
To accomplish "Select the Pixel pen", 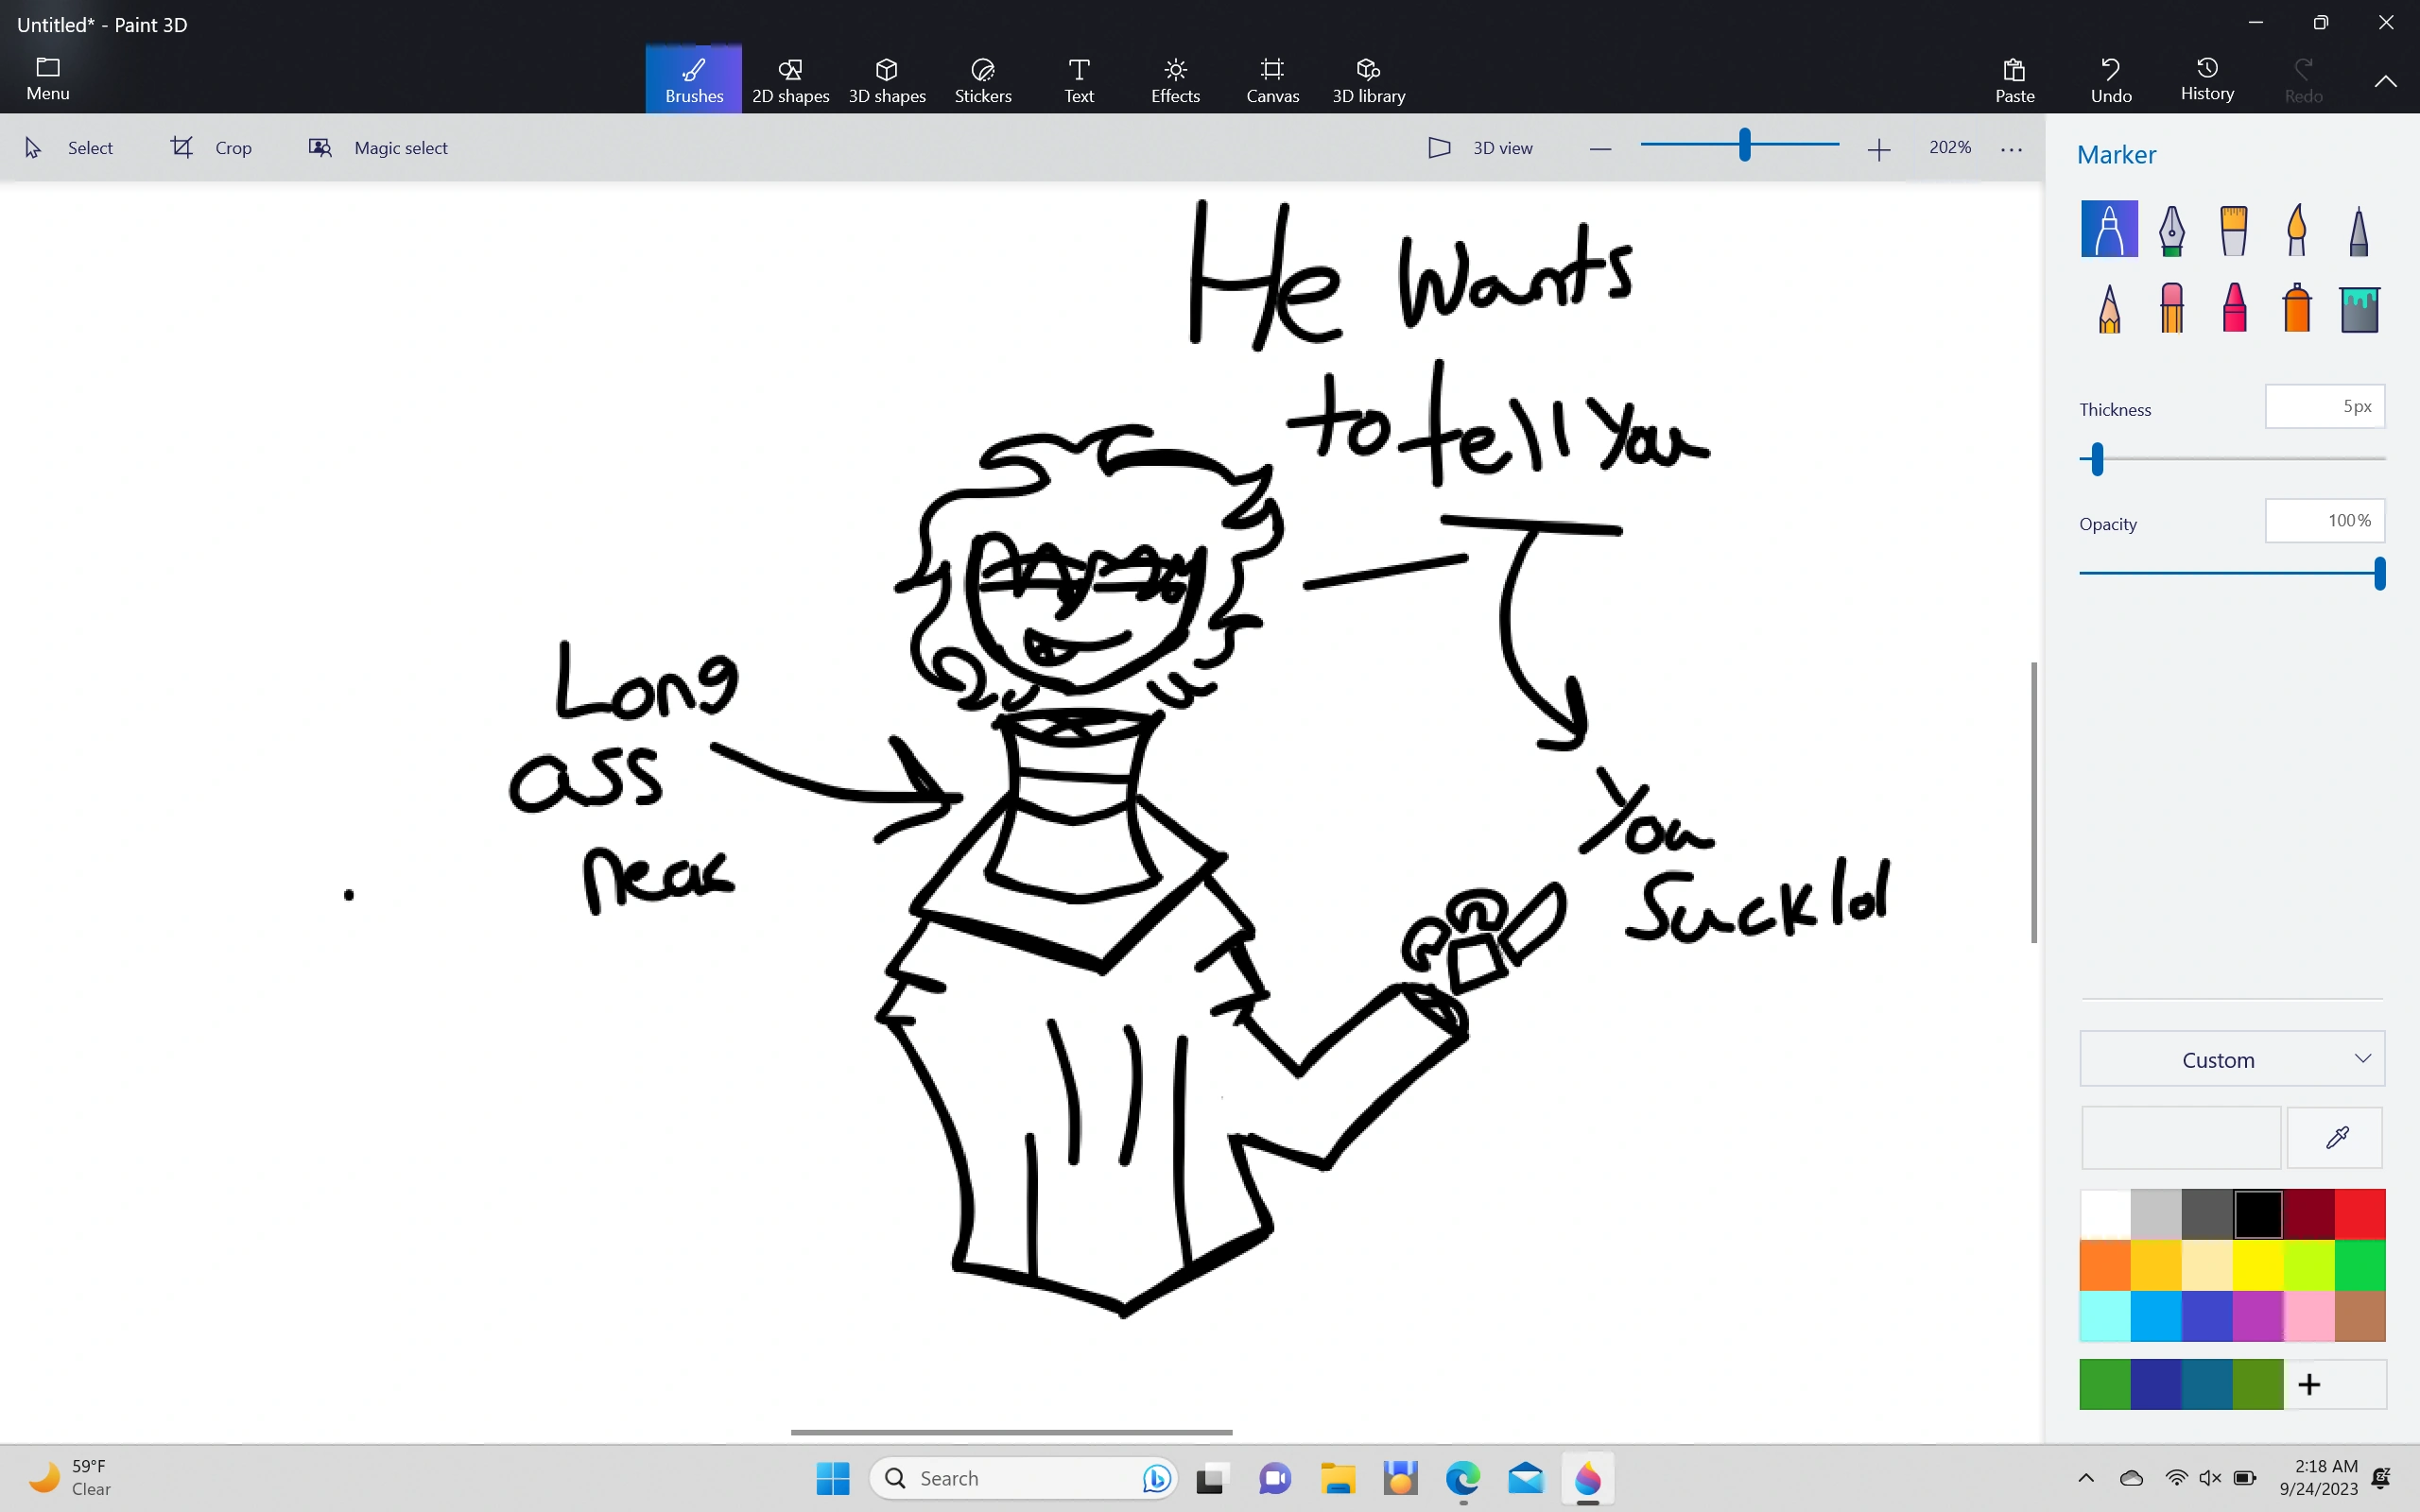I will 2357,228.
